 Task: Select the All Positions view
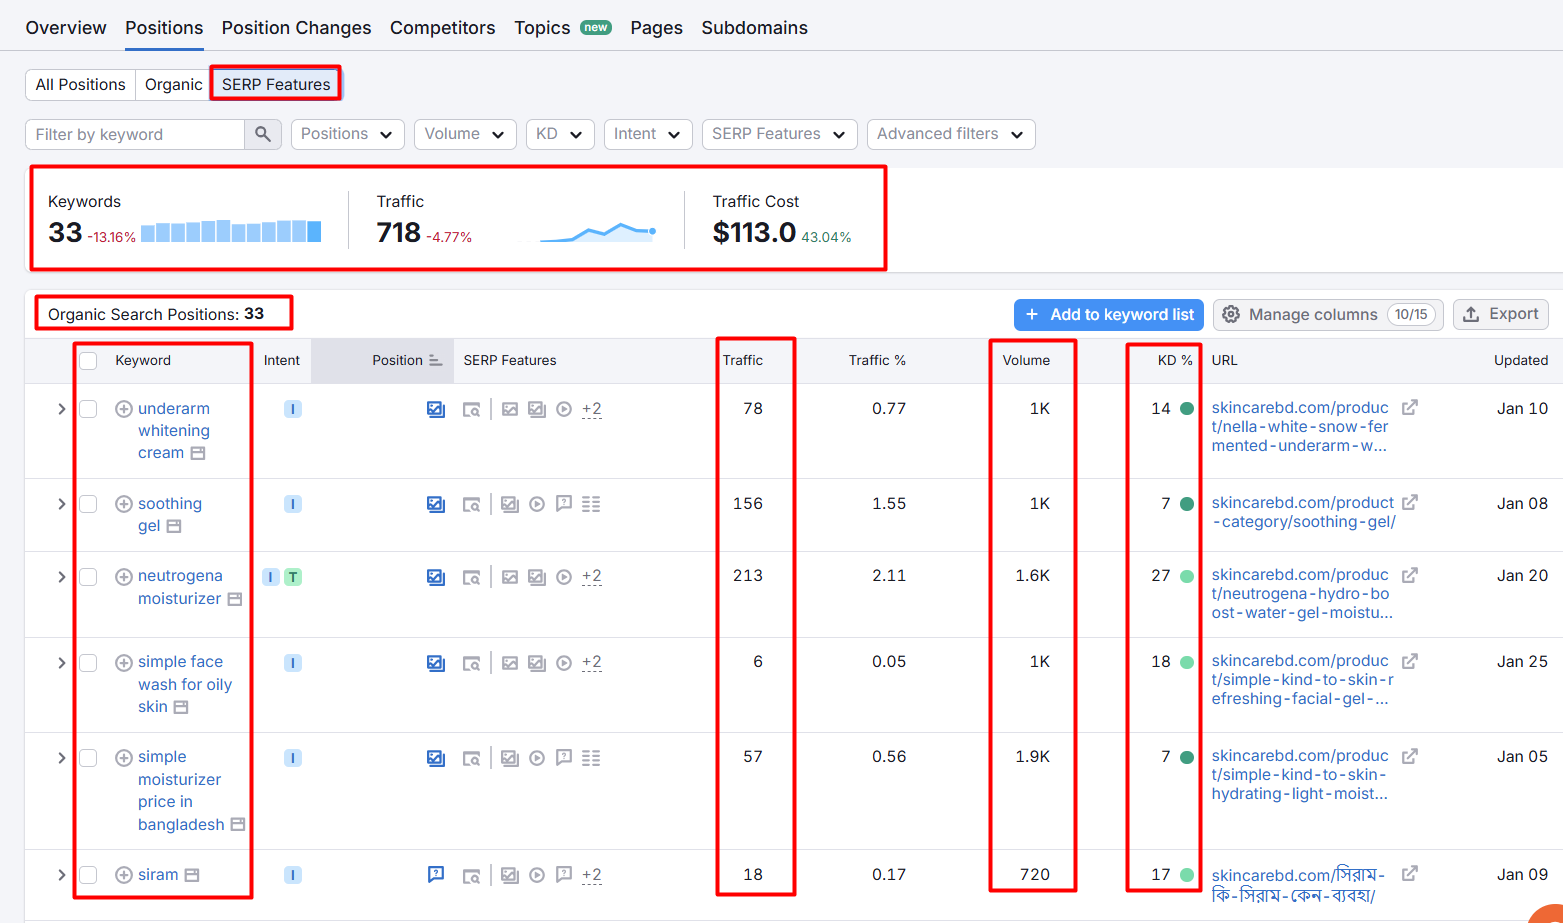click(x=80, y=84)
